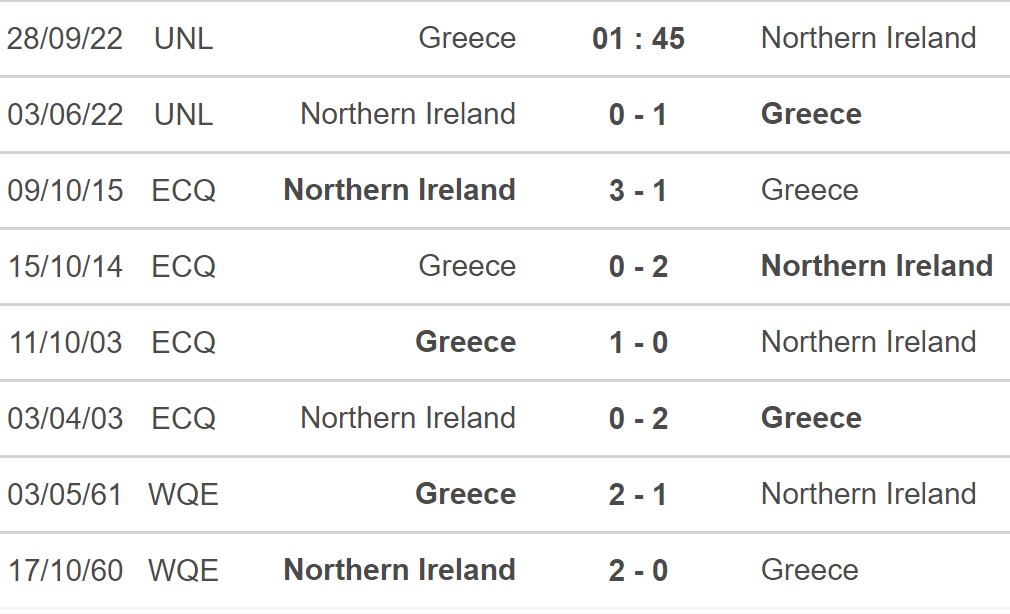Screen dimensions: 1010x614
Task: Select bold Northern Ireland in the 09/10/15 match
Action: tap(400, 190)
